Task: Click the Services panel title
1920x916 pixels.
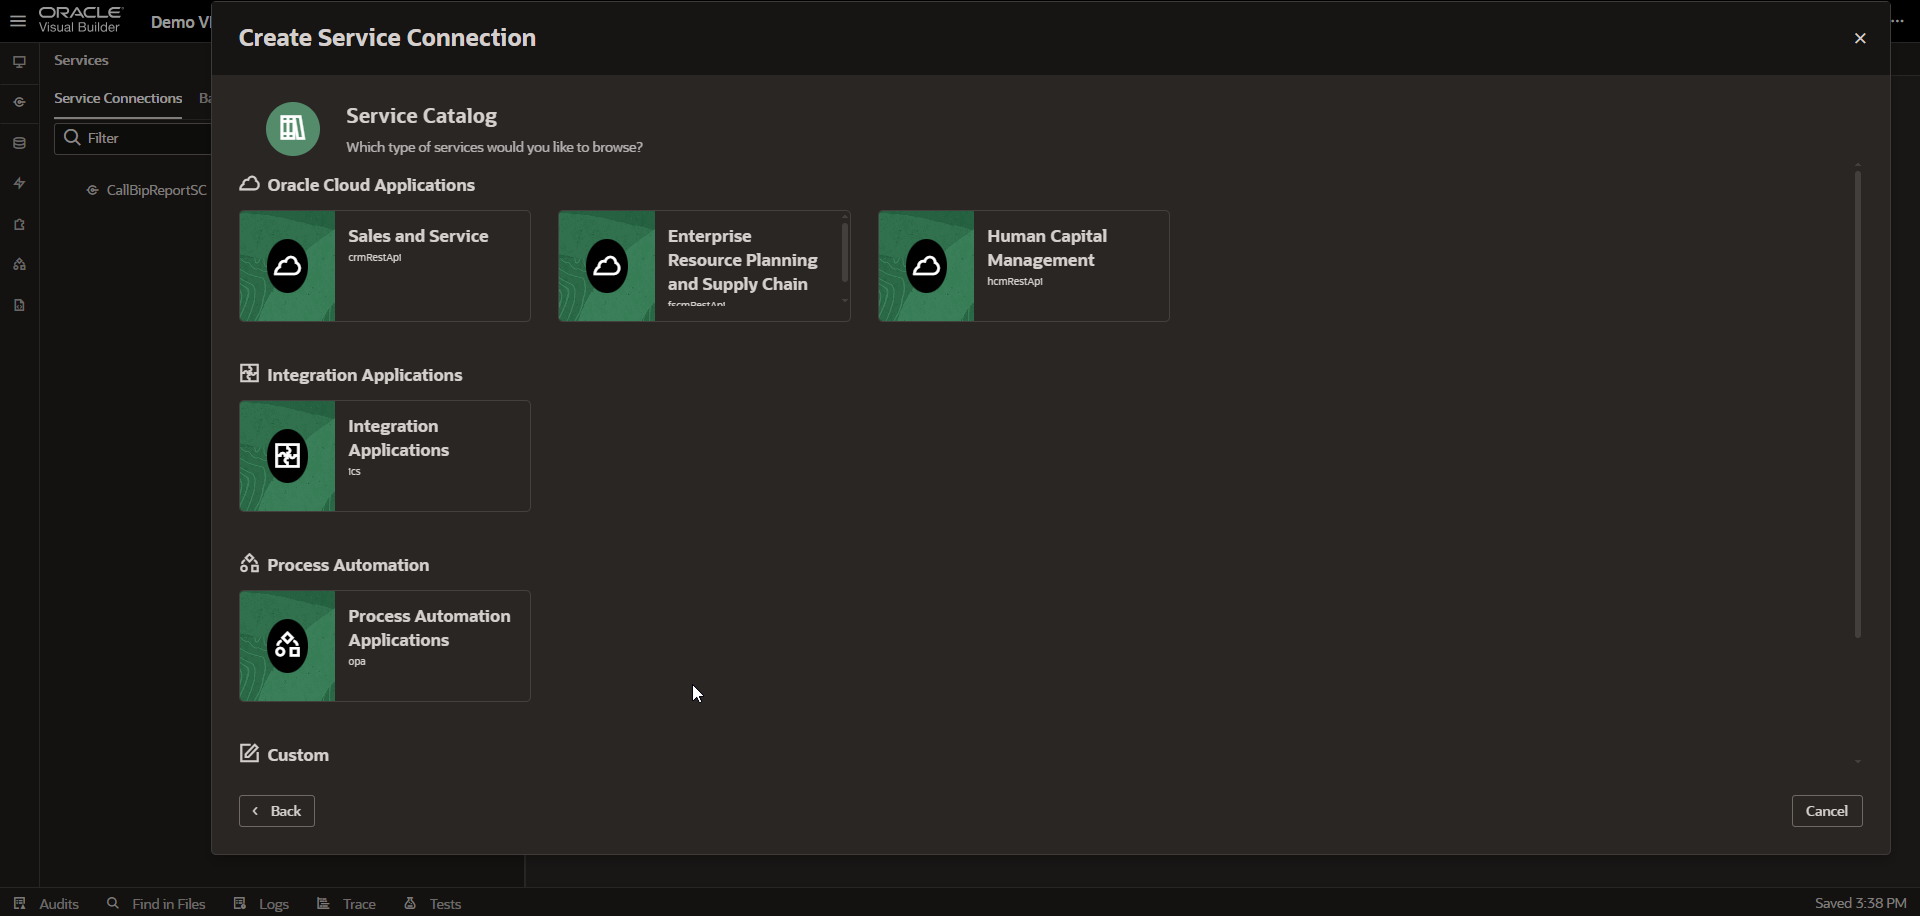Action: tap(82, 61)
